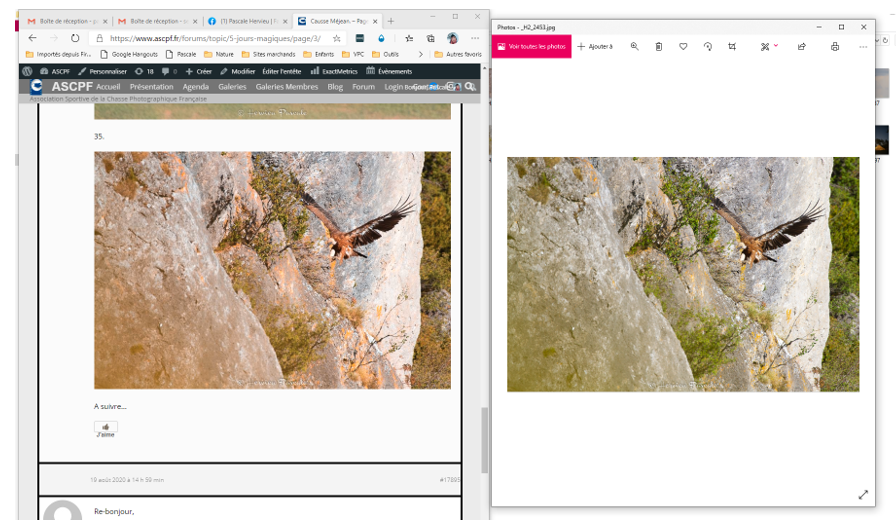The width and height of the screenshot is (896, 520).
Task: Like the post with the J'aime button
Action: click(x=105, y=429)
